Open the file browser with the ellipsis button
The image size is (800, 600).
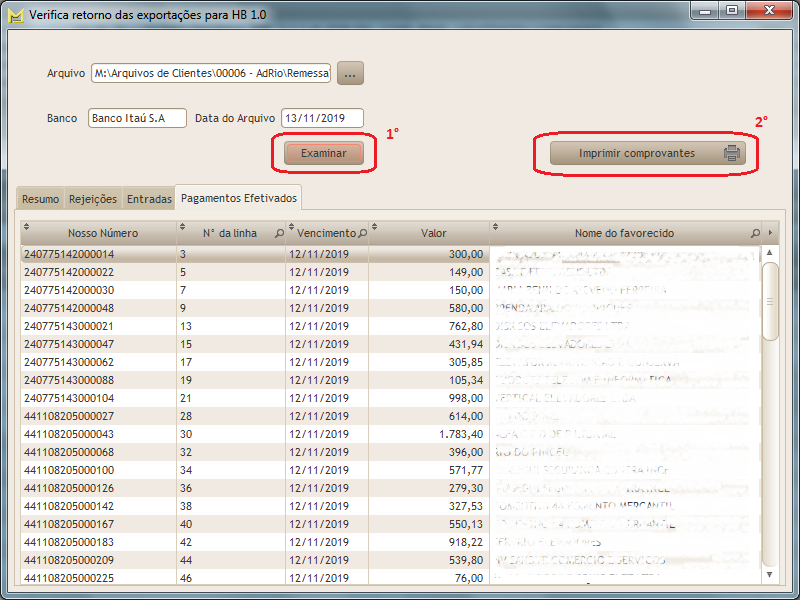(x=350, y=73)
